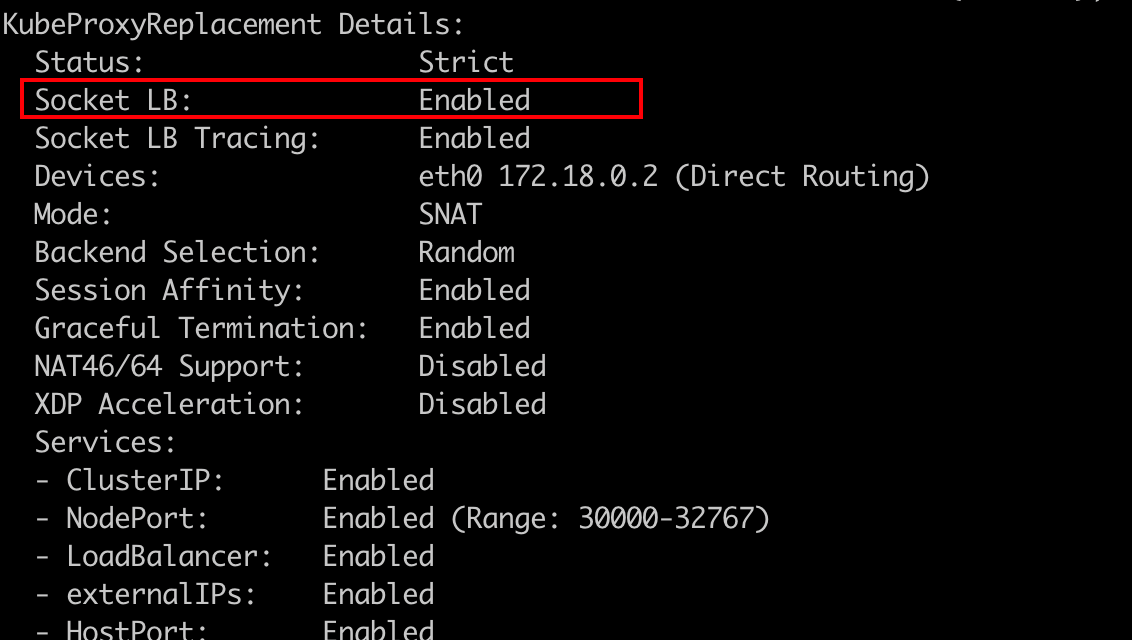Click the KubeProxyReplacement Details heading text

click(x=234, y=24)
